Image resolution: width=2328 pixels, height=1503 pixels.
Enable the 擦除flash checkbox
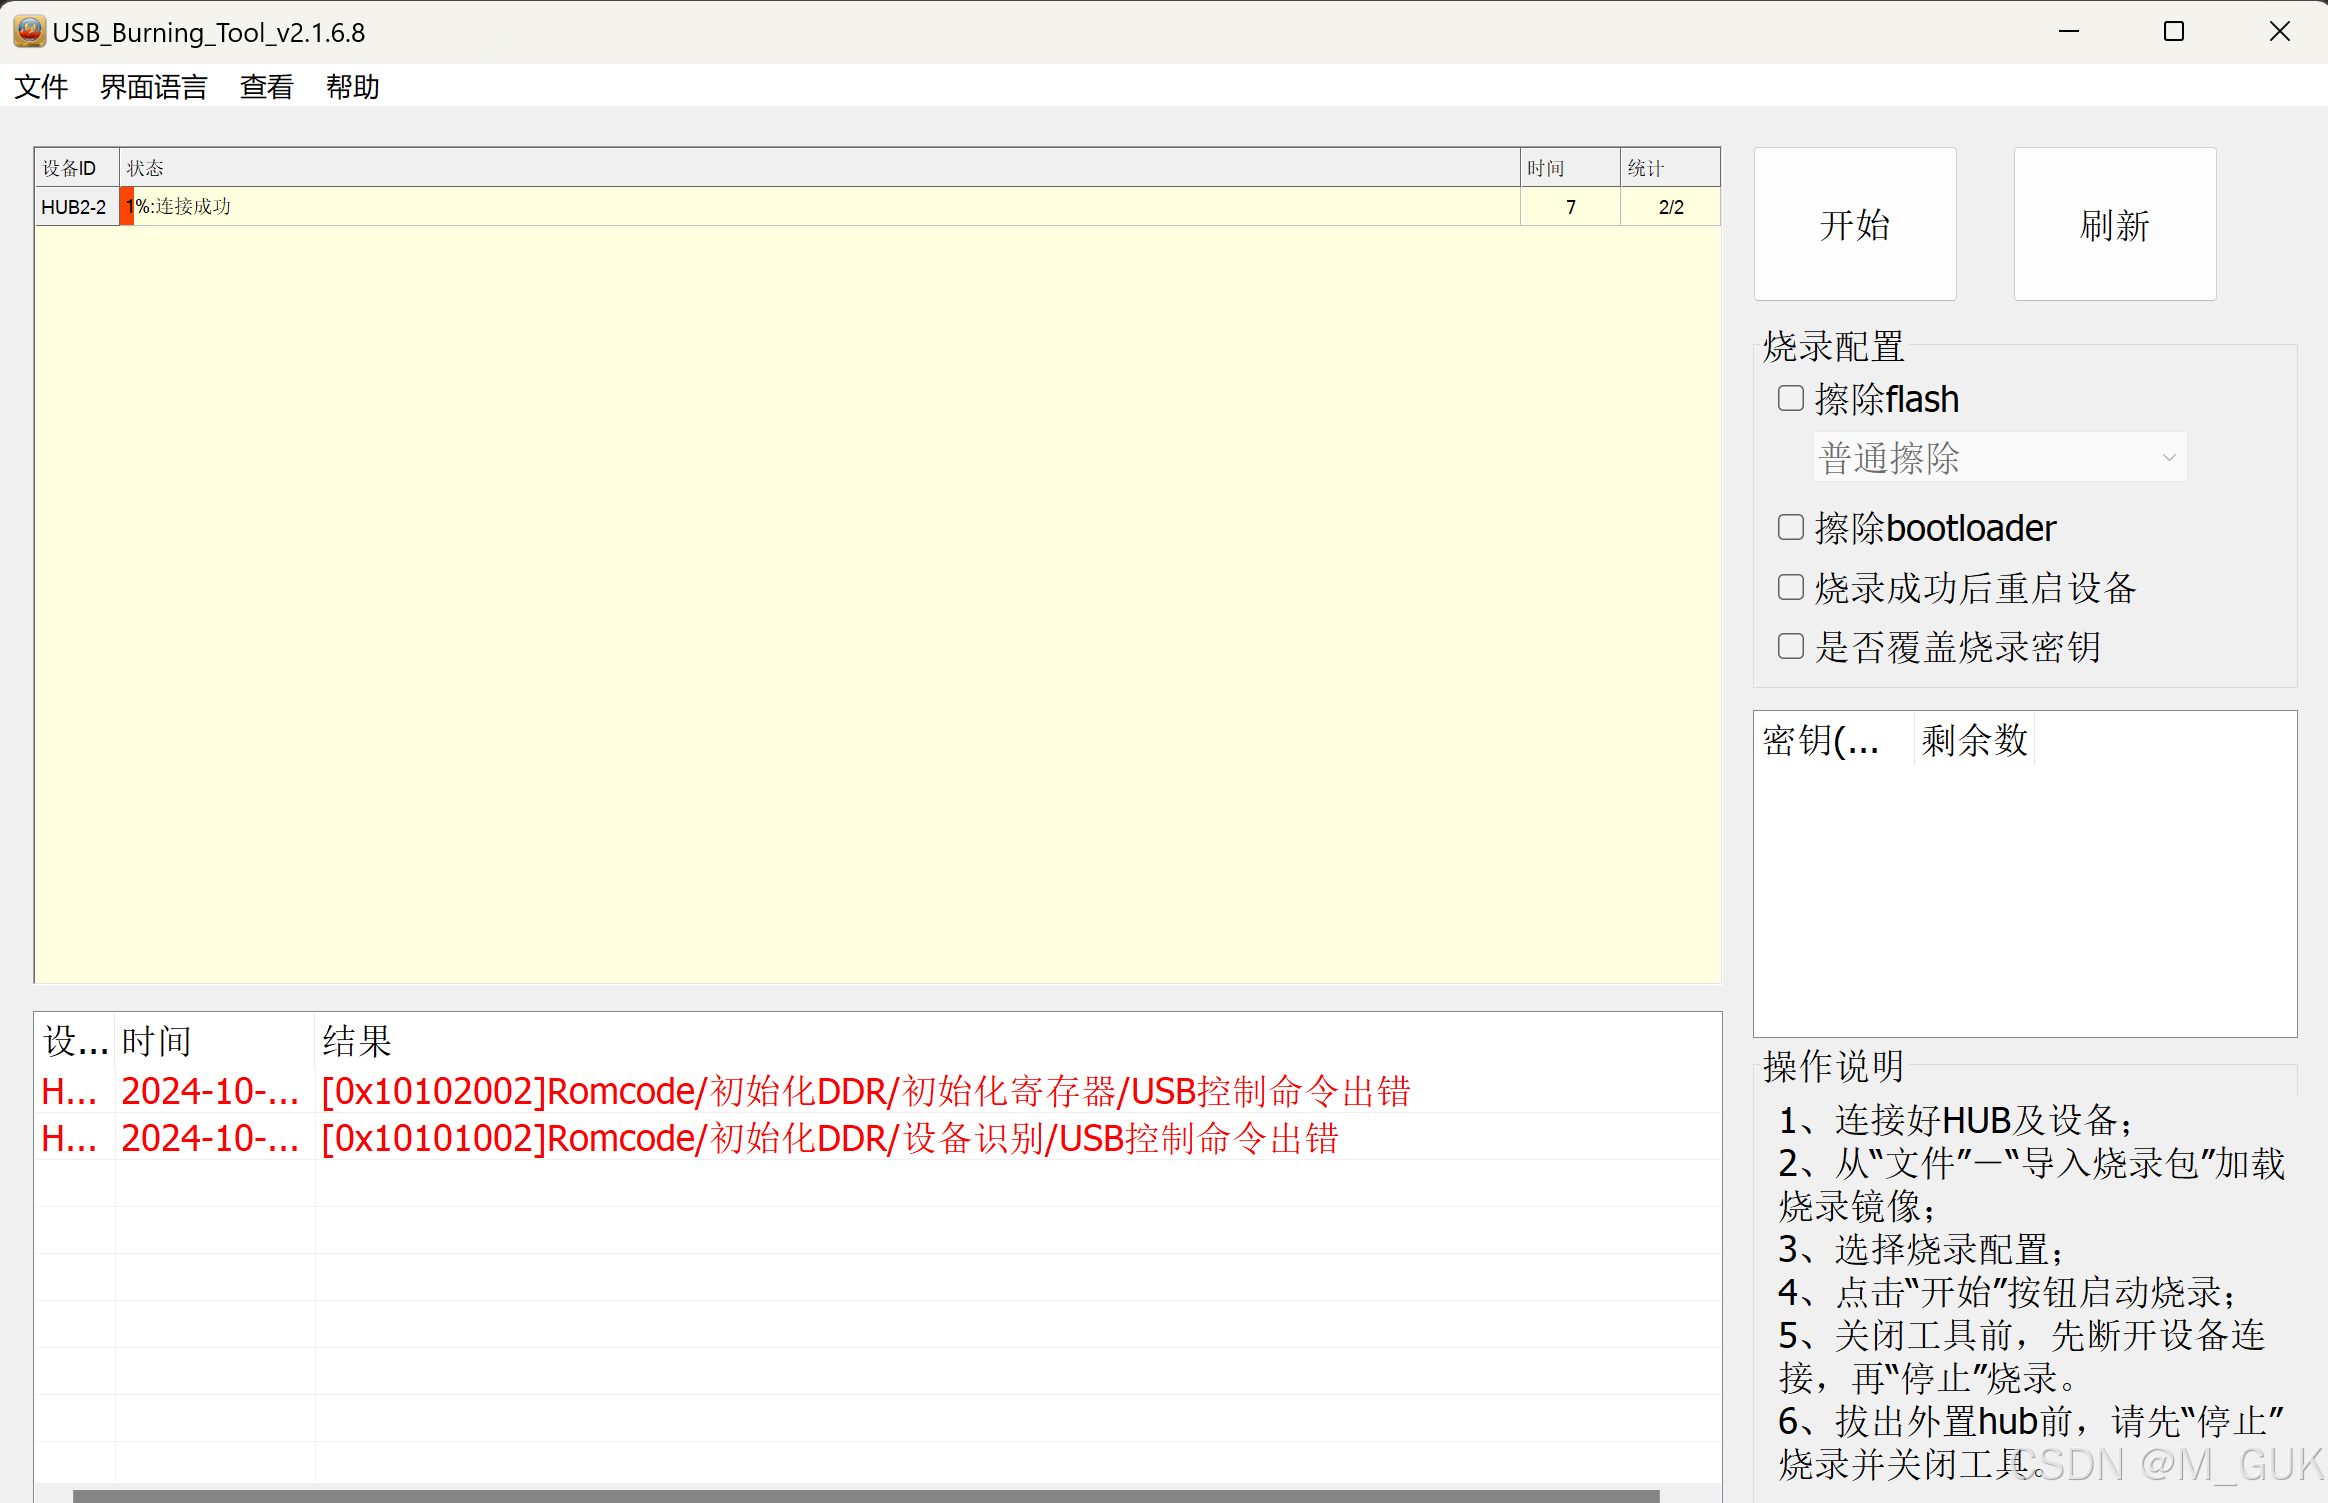(x=1790, y=398)
